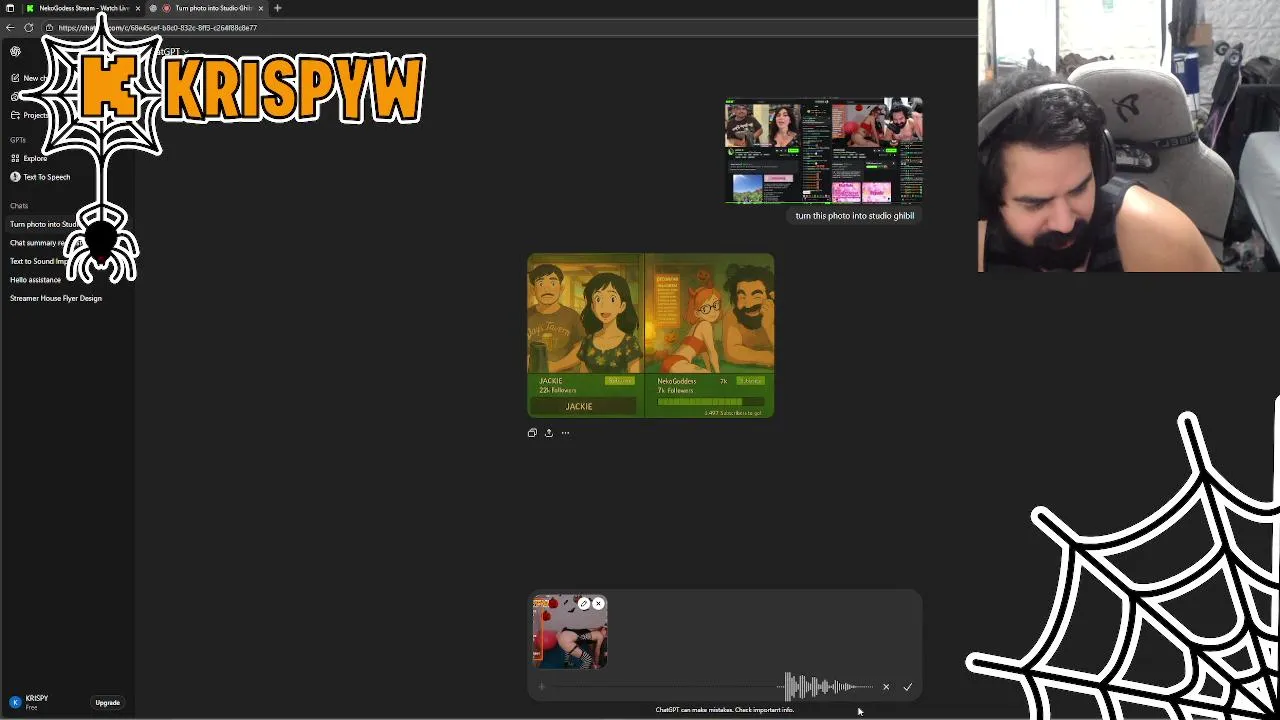Click the add attachment plus icon
Viewport: 1280px width, 720px height.
click(x=542, y=687)
